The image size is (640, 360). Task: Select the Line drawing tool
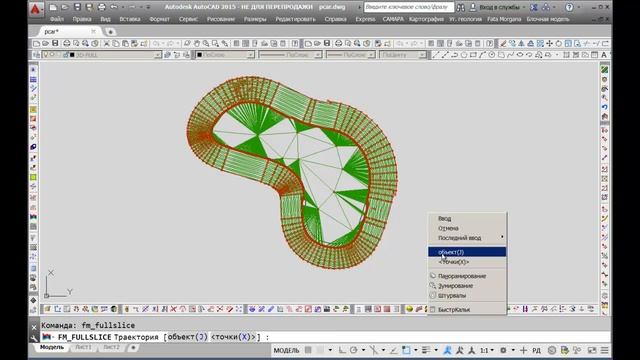436,55
